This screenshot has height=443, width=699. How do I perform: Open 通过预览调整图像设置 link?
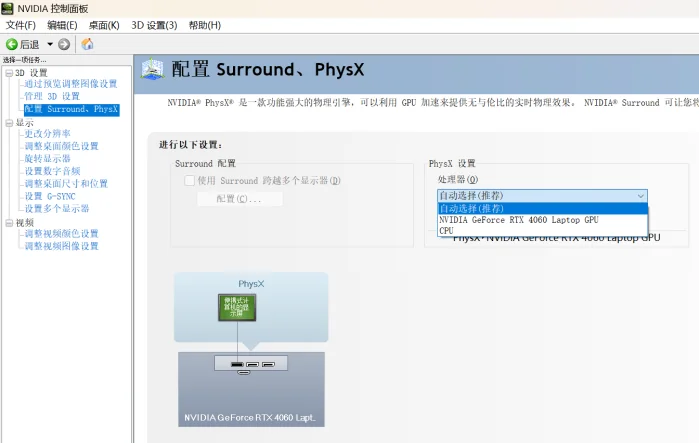pyautogui.click(x=71, y=84)
